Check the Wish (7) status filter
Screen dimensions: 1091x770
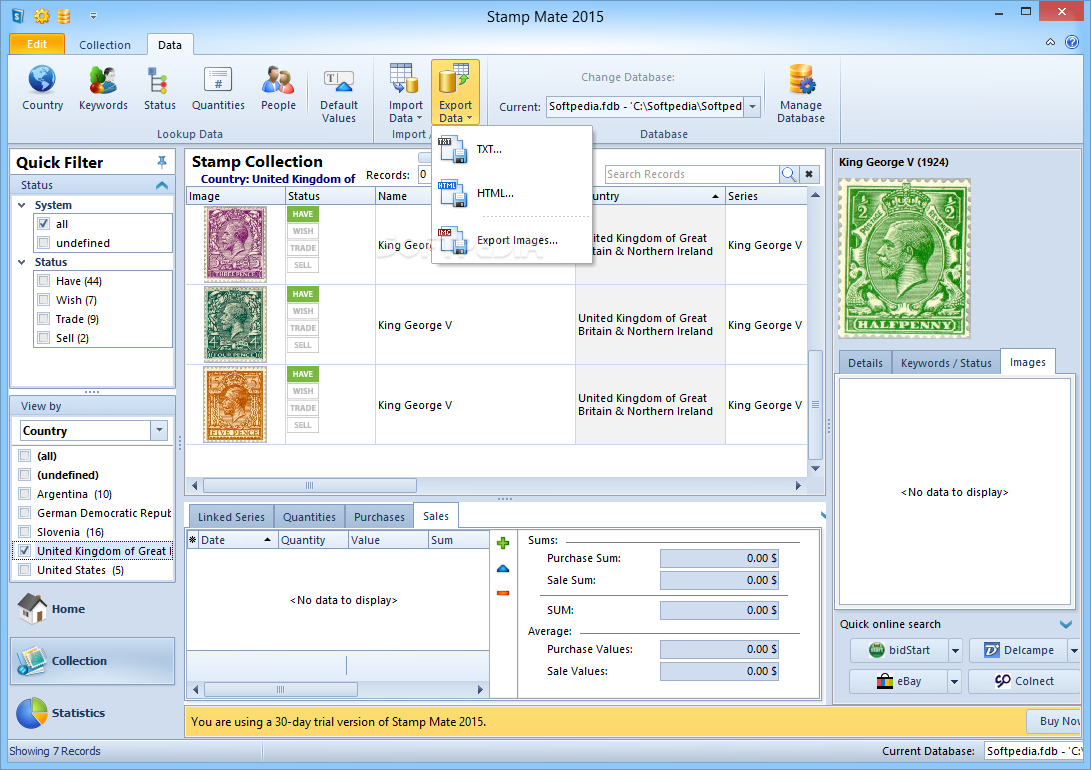[x=44, y=300]
